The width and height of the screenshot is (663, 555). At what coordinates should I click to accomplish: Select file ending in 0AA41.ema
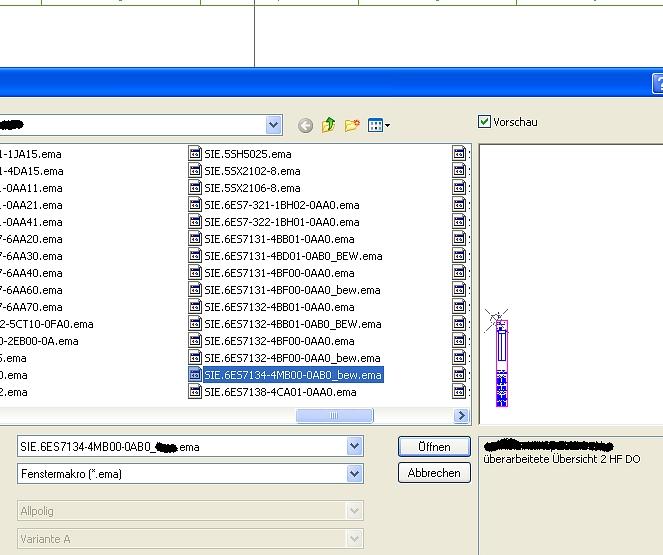point(31,222)
